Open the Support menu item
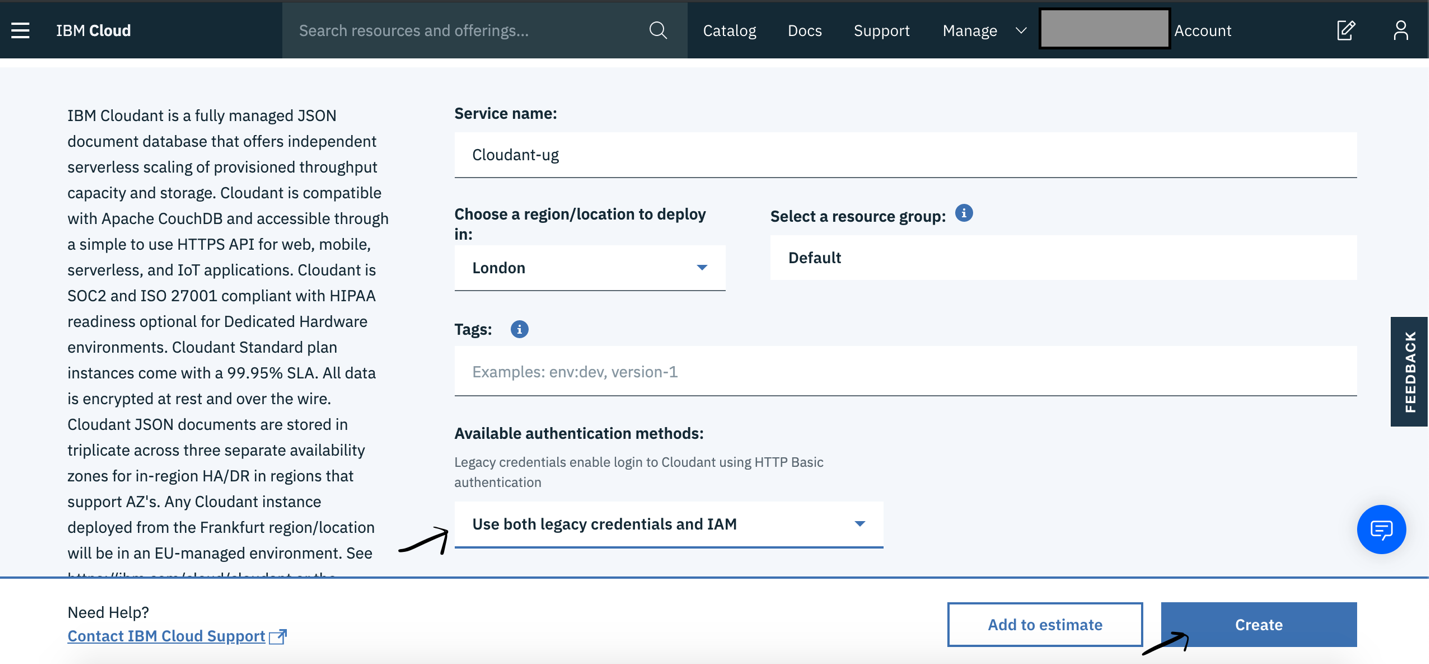This screenshot has width=1429, height=664. 881,30
